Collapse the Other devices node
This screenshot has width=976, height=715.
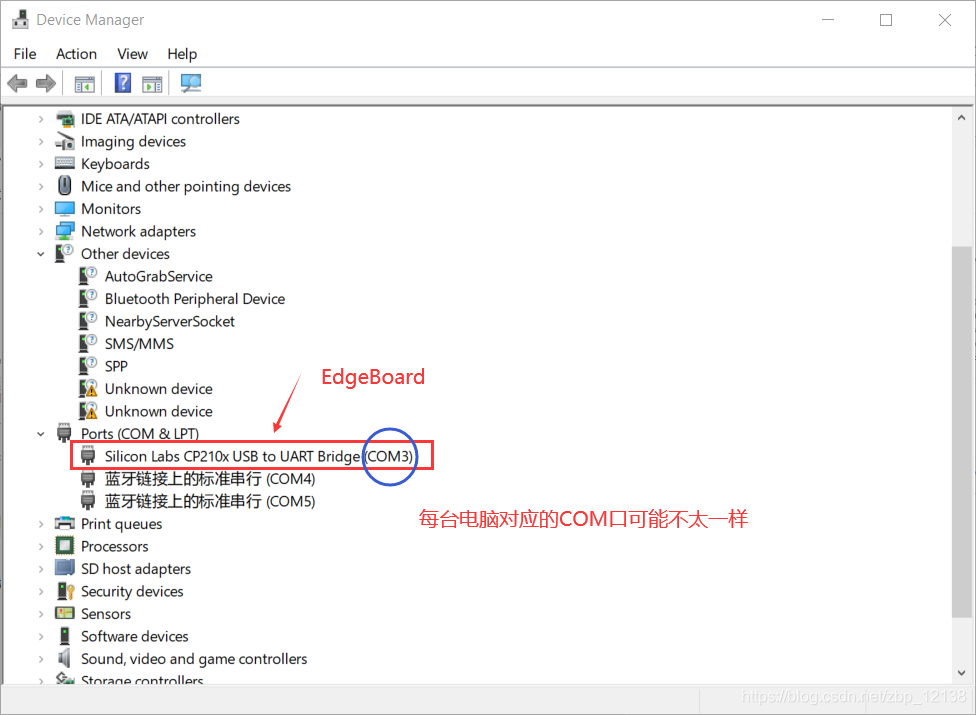pyautogui.click(x=41, y=254)
